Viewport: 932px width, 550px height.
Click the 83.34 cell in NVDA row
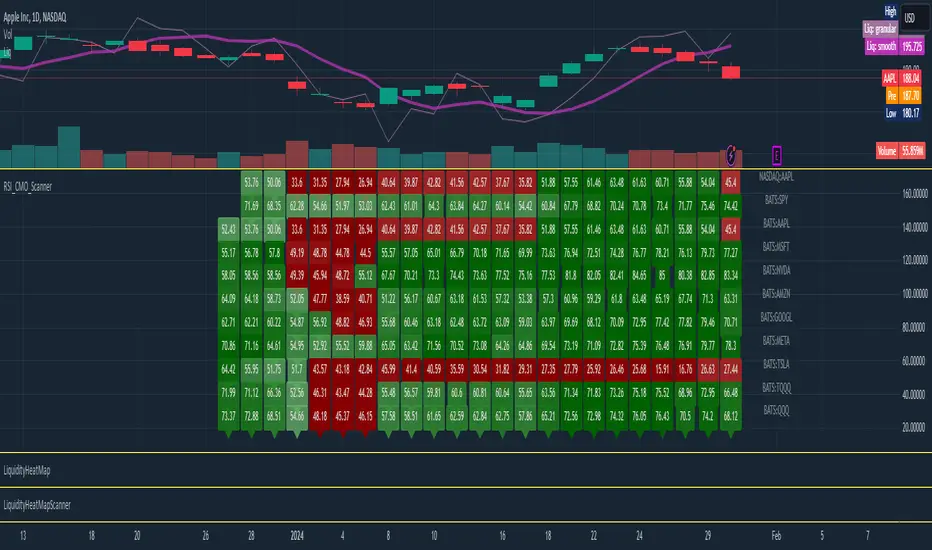731,275
